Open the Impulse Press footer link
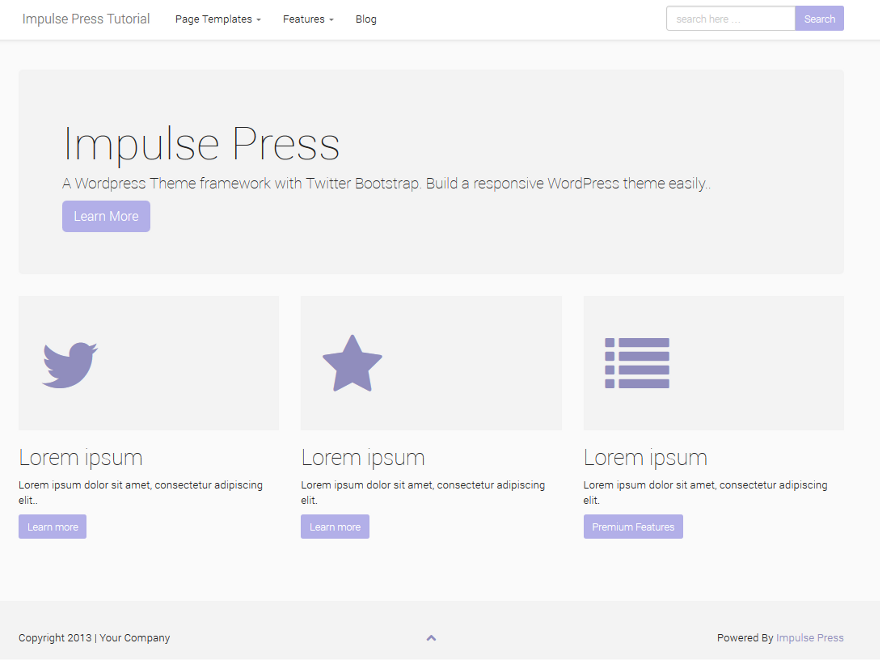The image size is (880, 660). [810, 637]
